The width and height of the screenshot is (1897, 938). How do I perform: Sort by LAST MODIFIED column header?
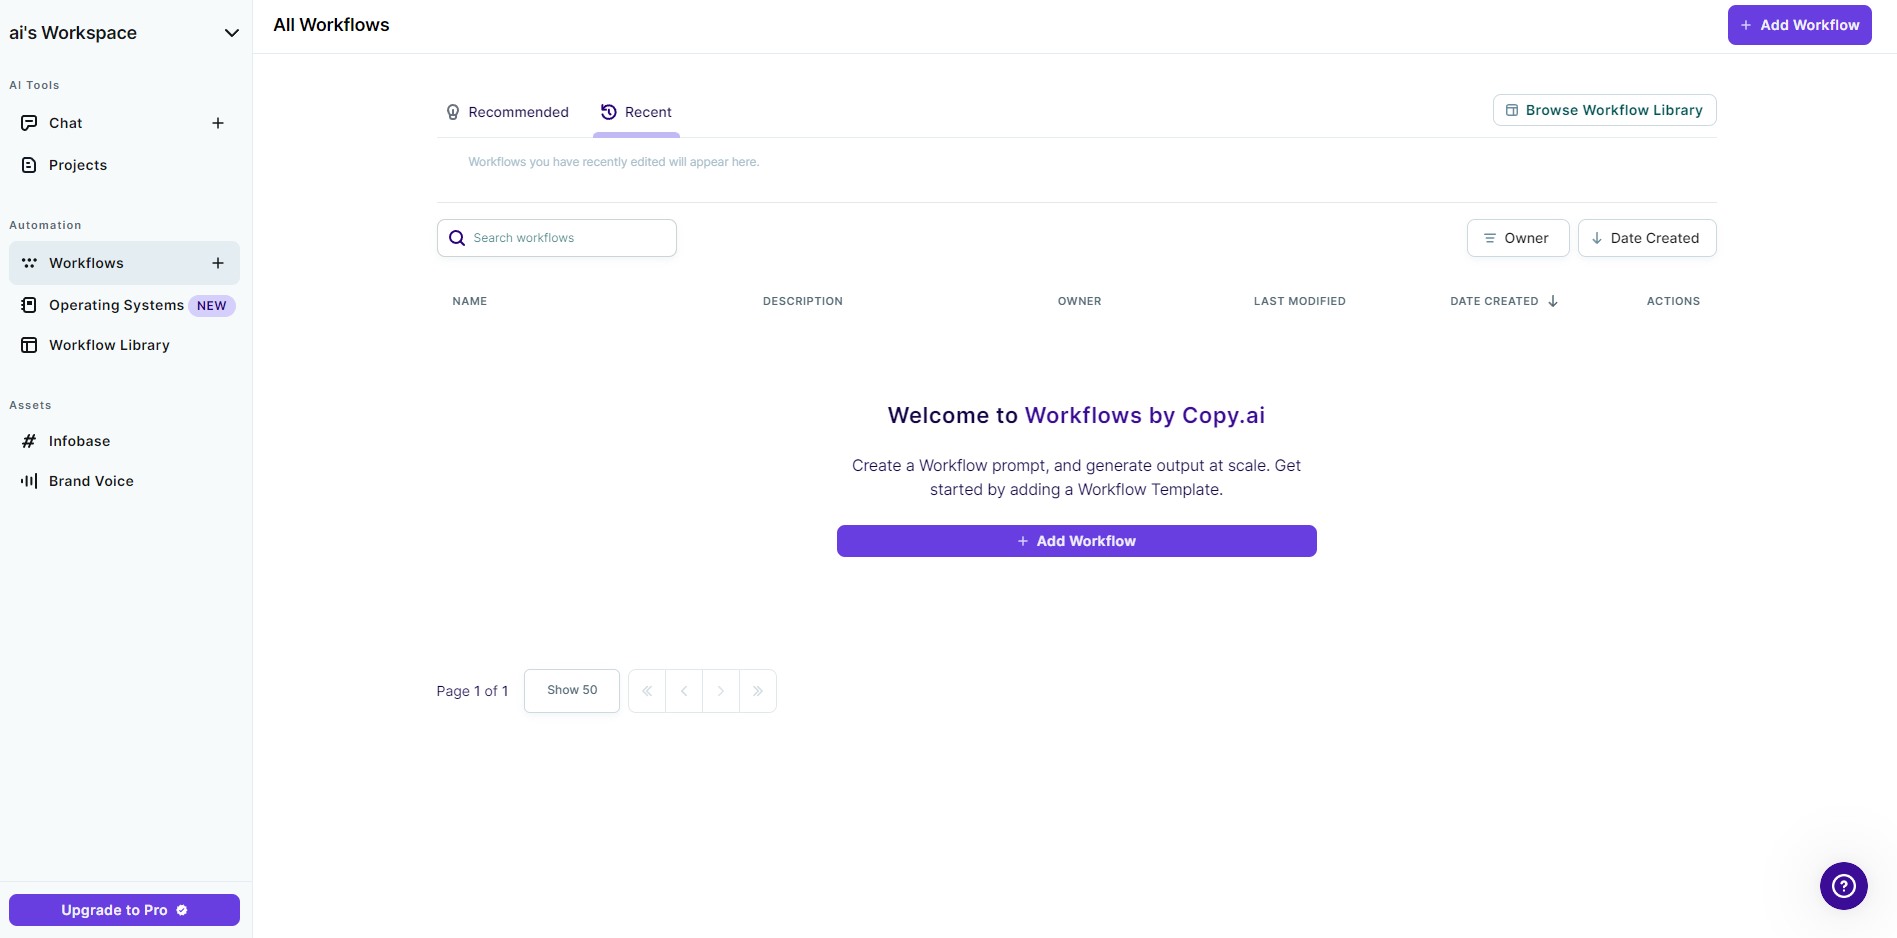(x=1300, y=301)
